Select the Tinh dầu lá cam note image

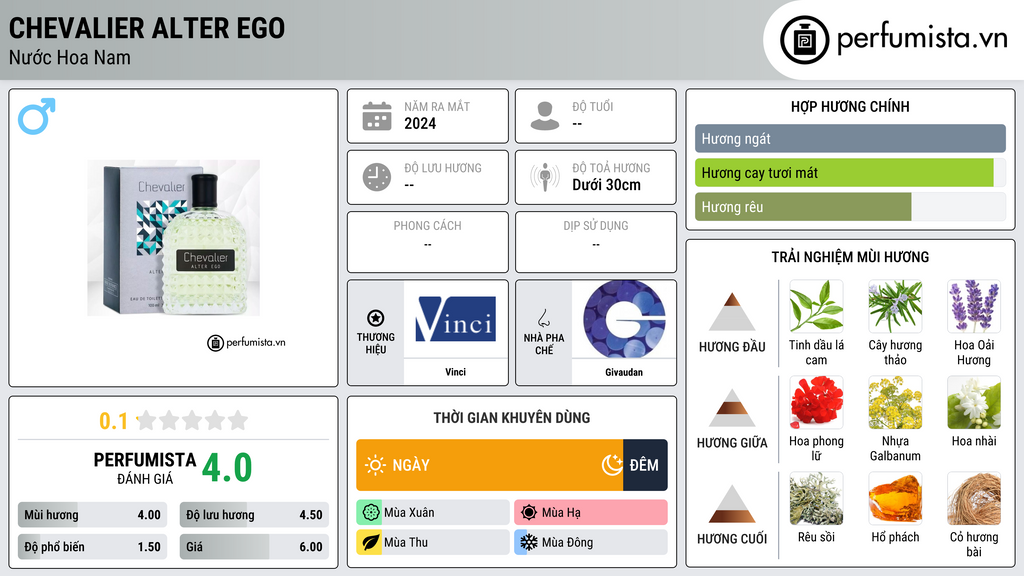[x=816, y=306]
